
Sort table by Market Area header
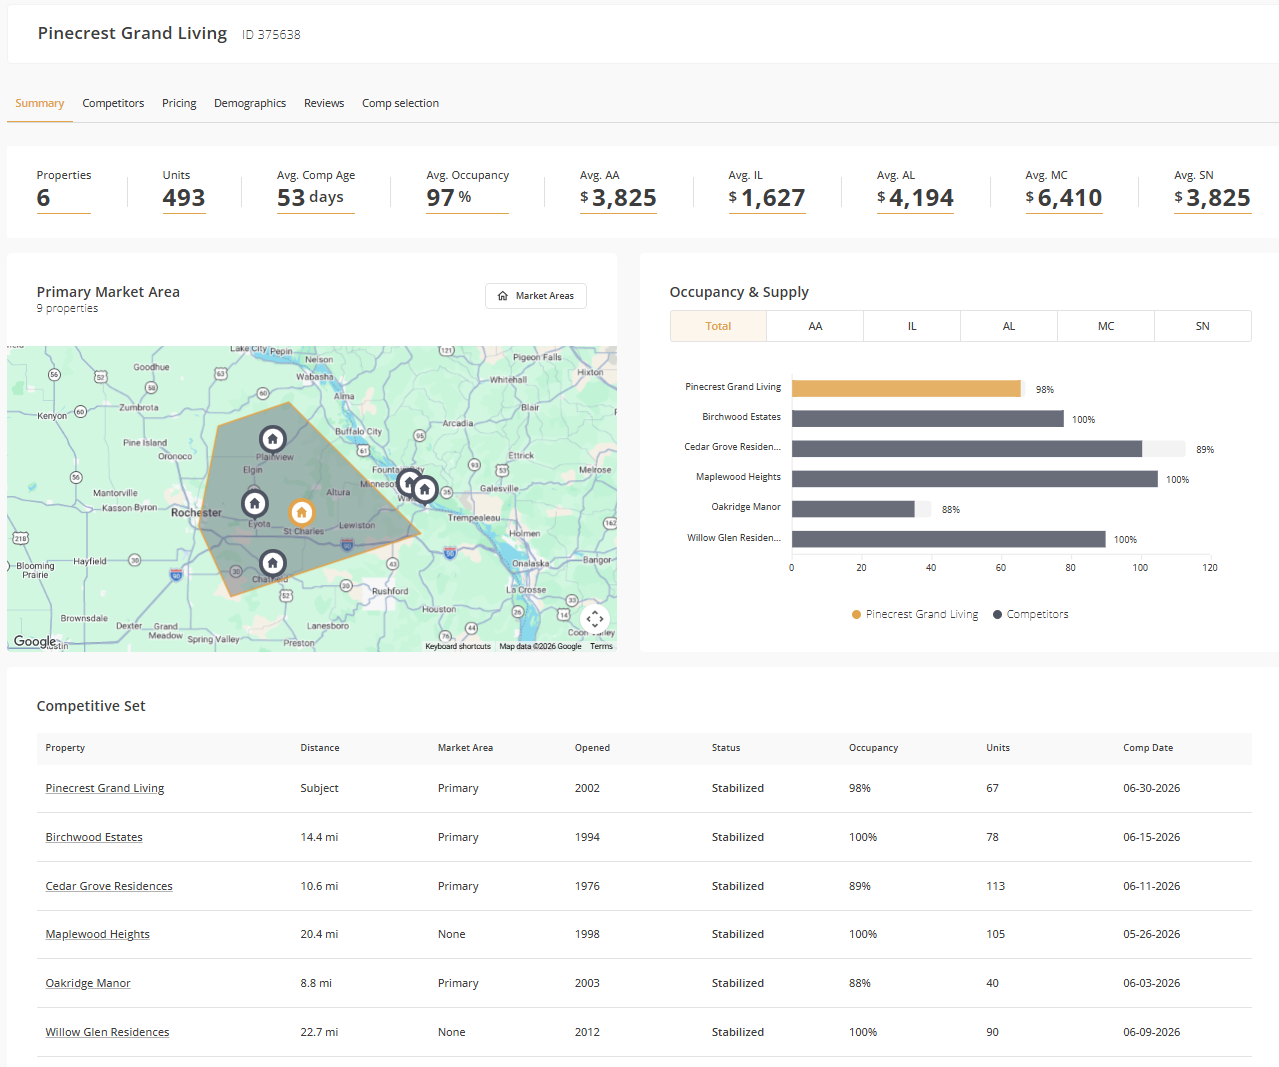(x=465, y=748)
